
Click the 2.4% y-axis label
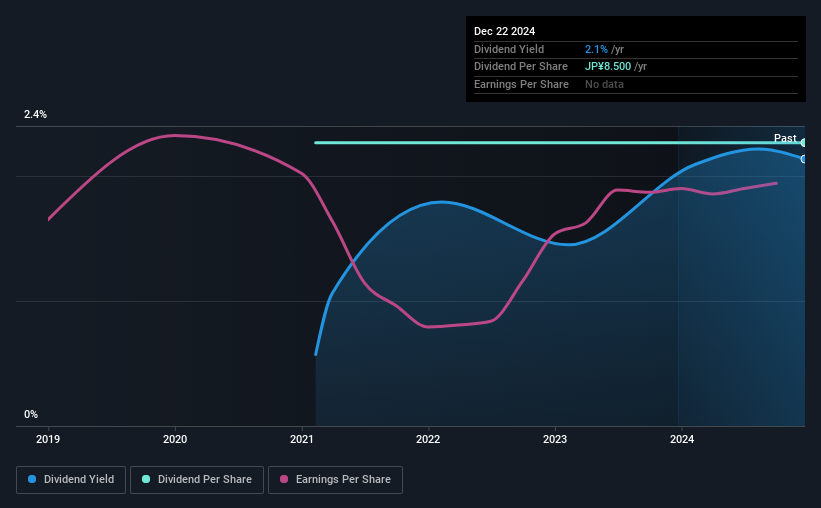click(x=35, y=114)
